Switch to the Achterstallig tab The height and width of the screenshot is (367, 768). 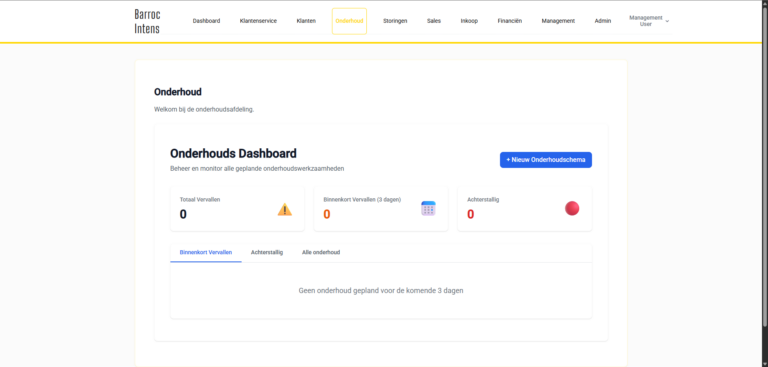[x=267, y=252]
